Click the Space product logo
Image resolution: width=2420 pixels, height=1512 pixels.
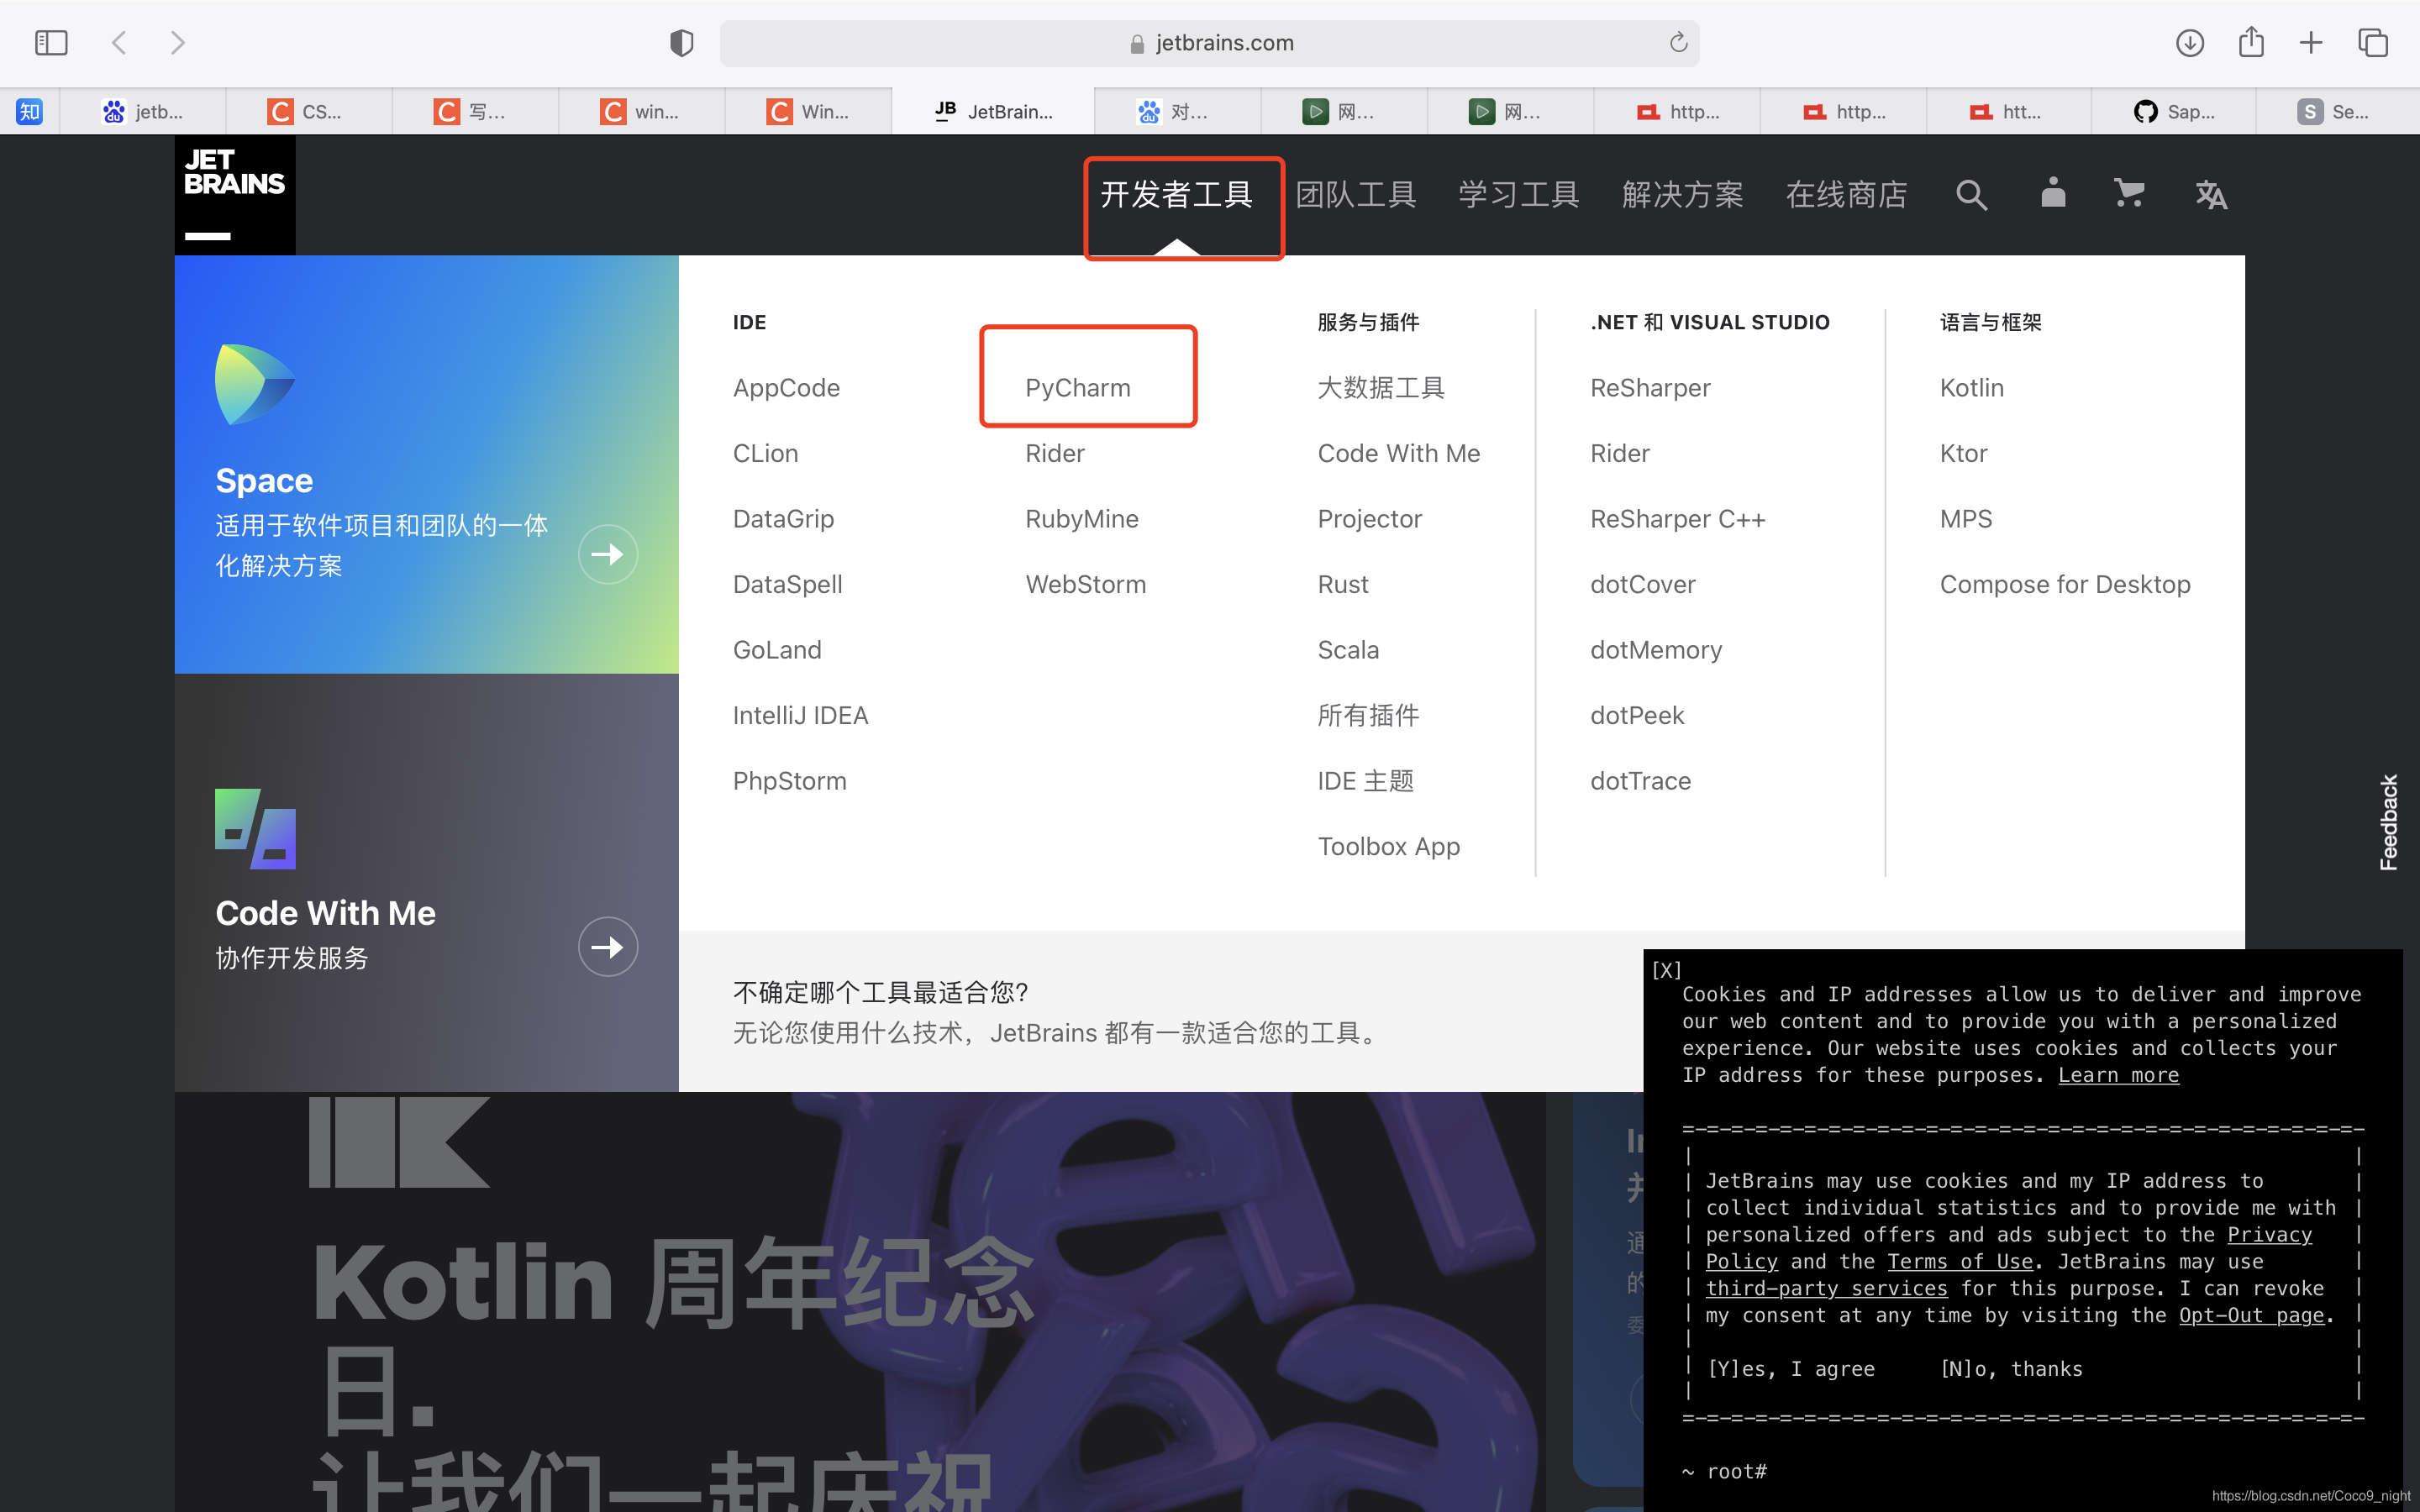point(254,384)
